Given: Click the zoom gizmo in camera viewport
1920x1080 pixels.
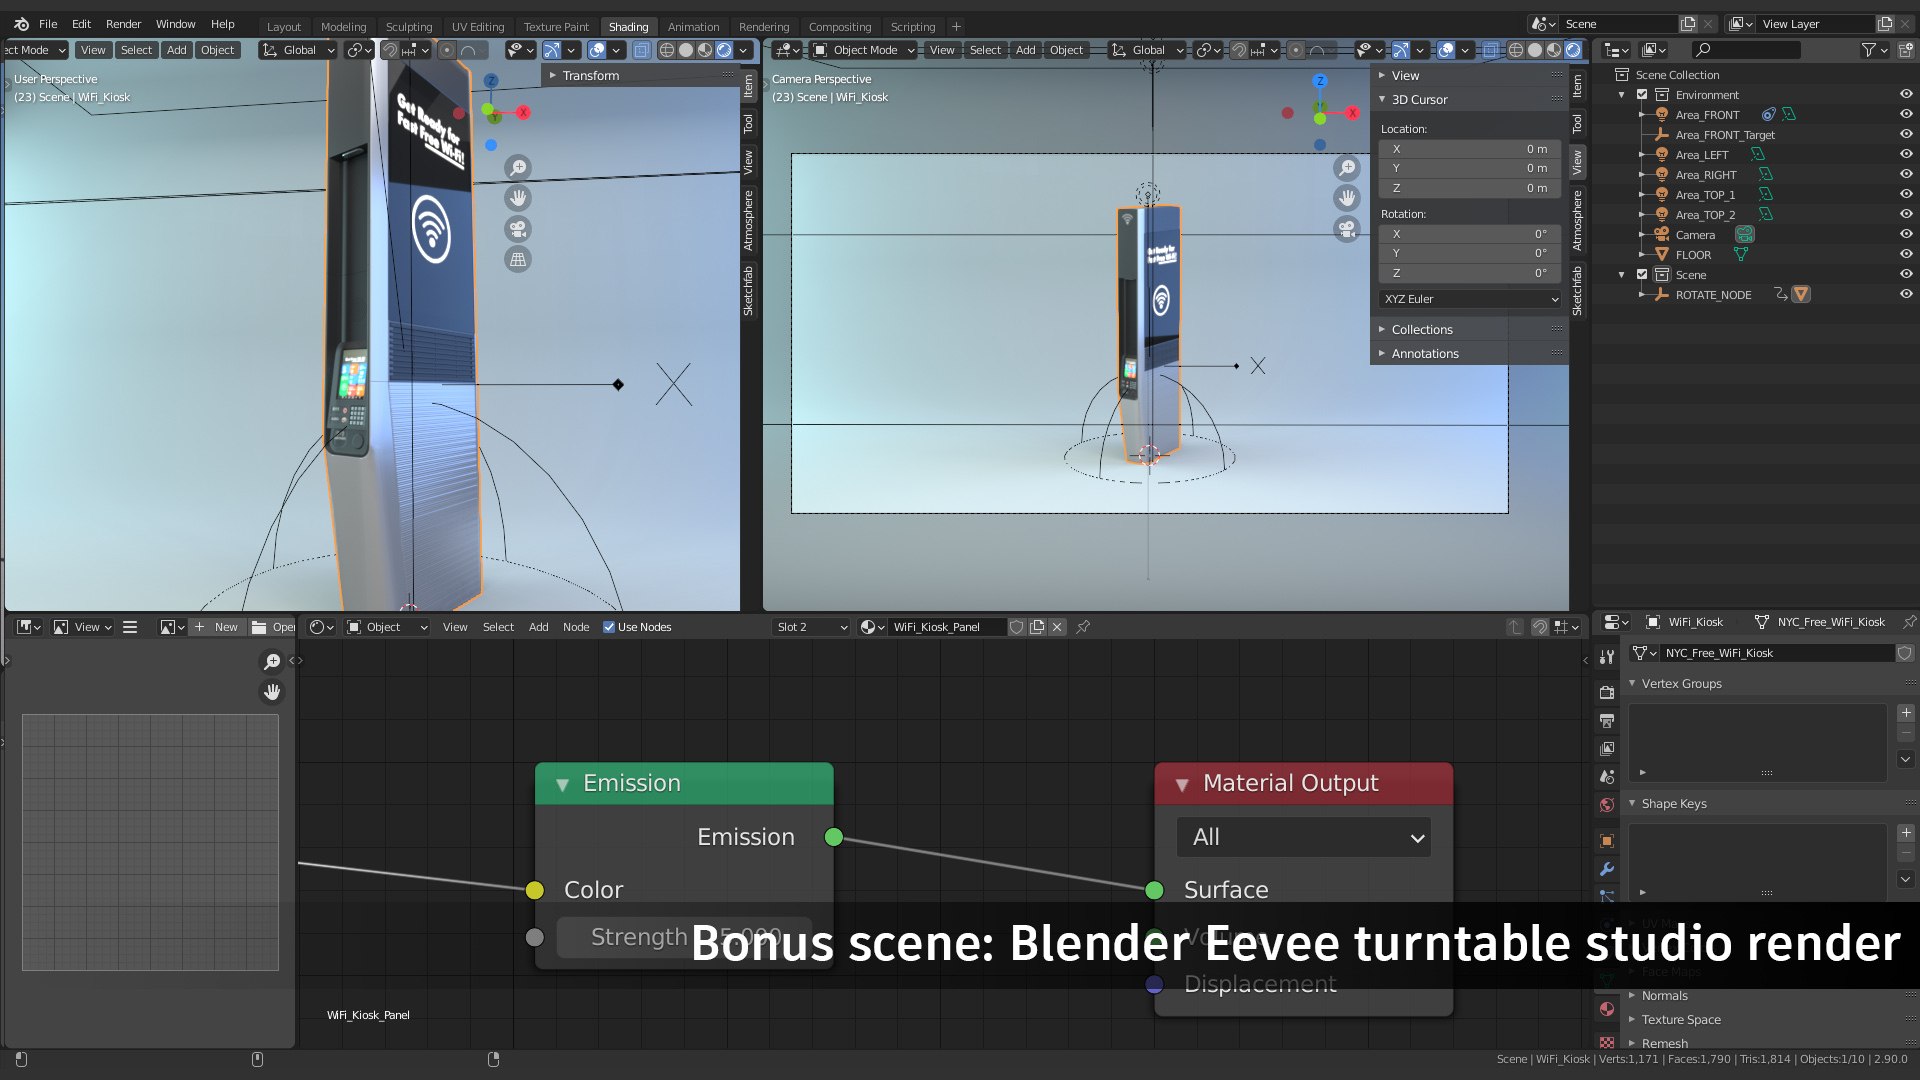Looking at the screenshot, I should 1347,167.
